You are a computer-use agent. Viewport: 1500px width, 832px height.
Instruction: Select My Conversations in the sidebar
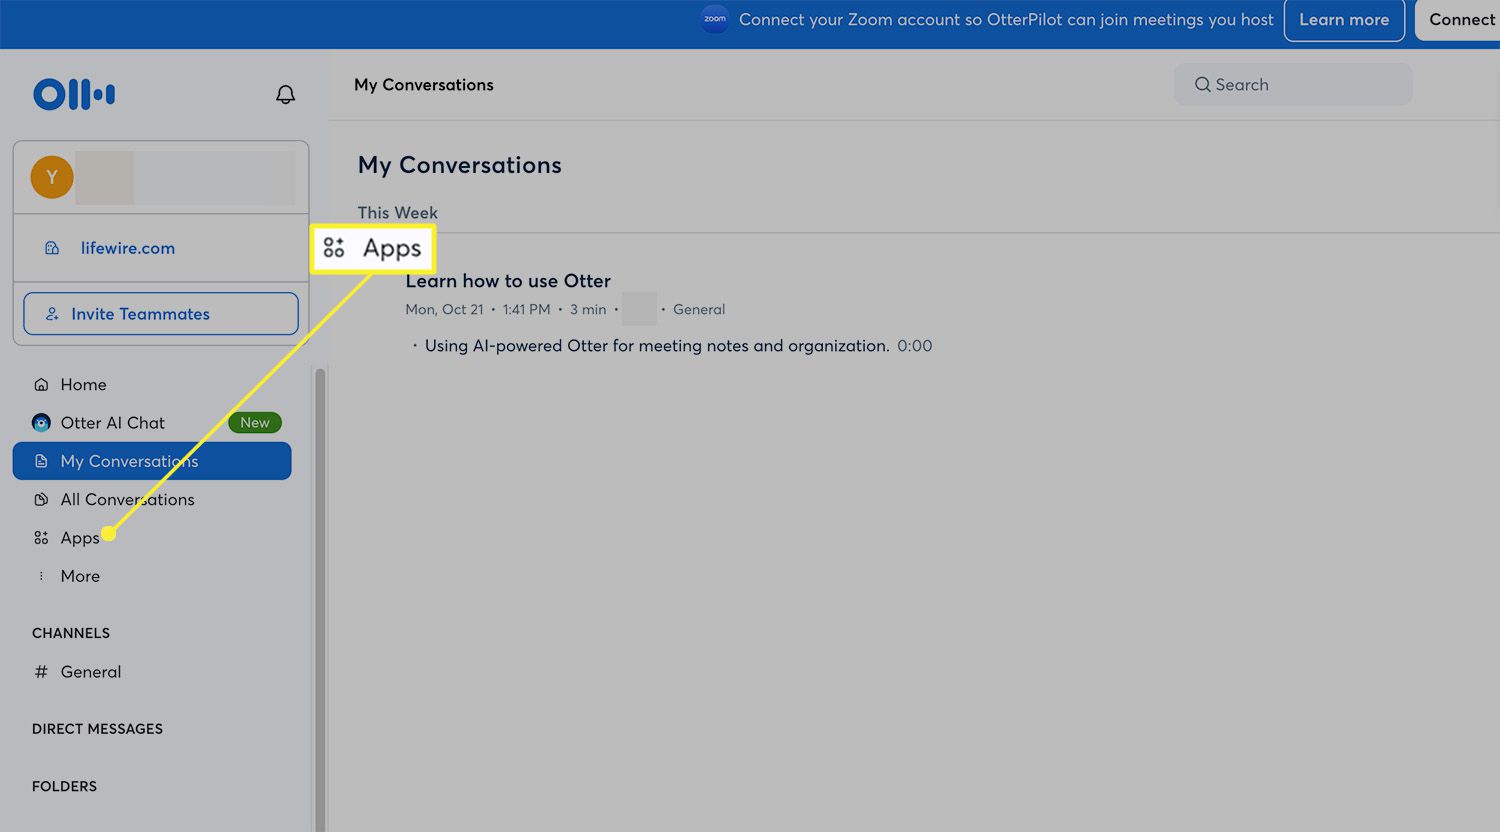point(152,461)
